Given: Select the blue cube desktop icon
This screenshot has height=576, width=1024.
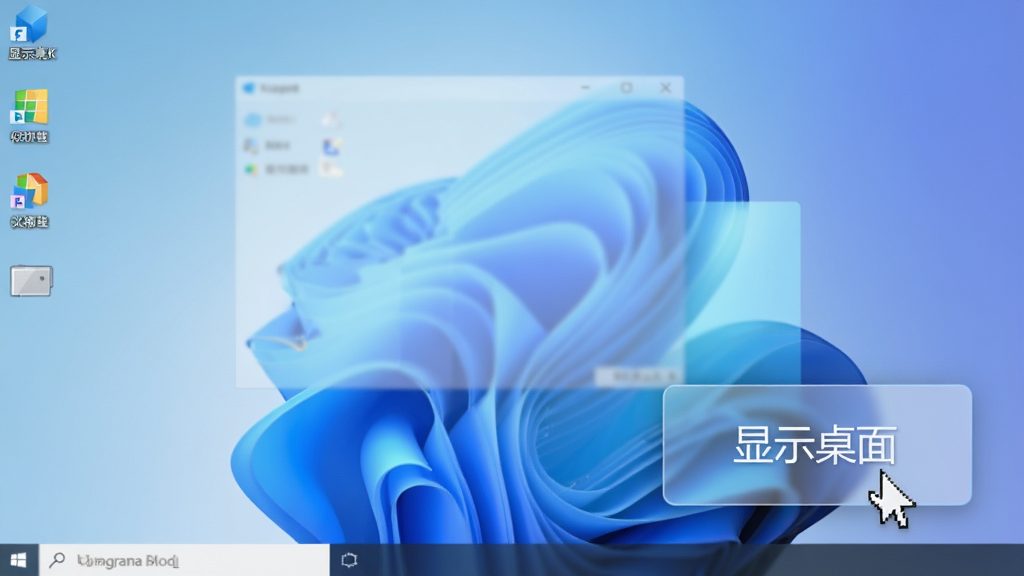Looking at the screenshot, I should (30, 25).
